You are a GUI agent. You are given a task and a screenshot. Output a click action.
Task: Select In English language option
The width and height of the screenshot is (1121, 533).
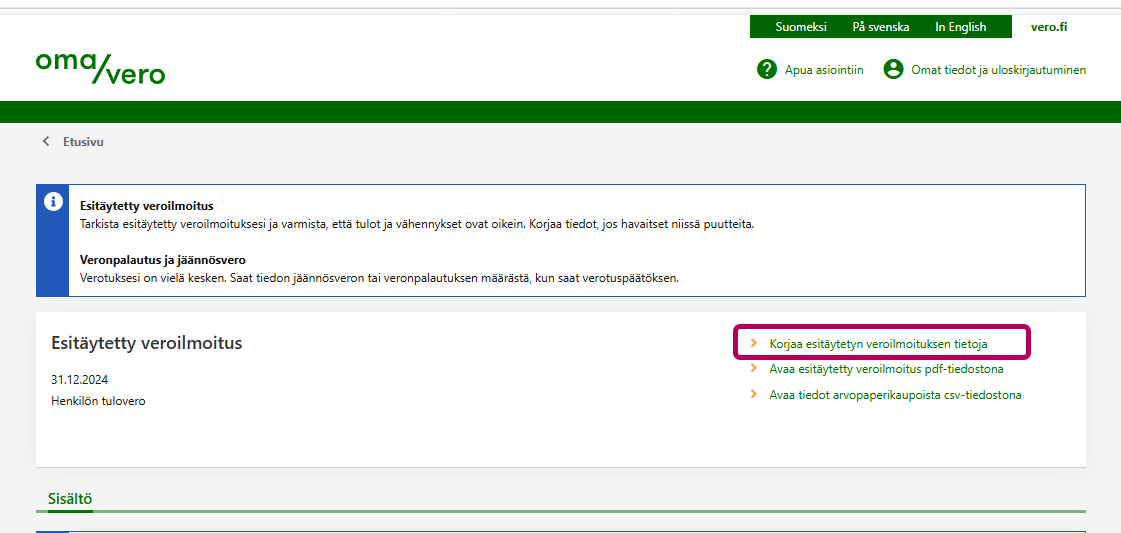(960, 27)
